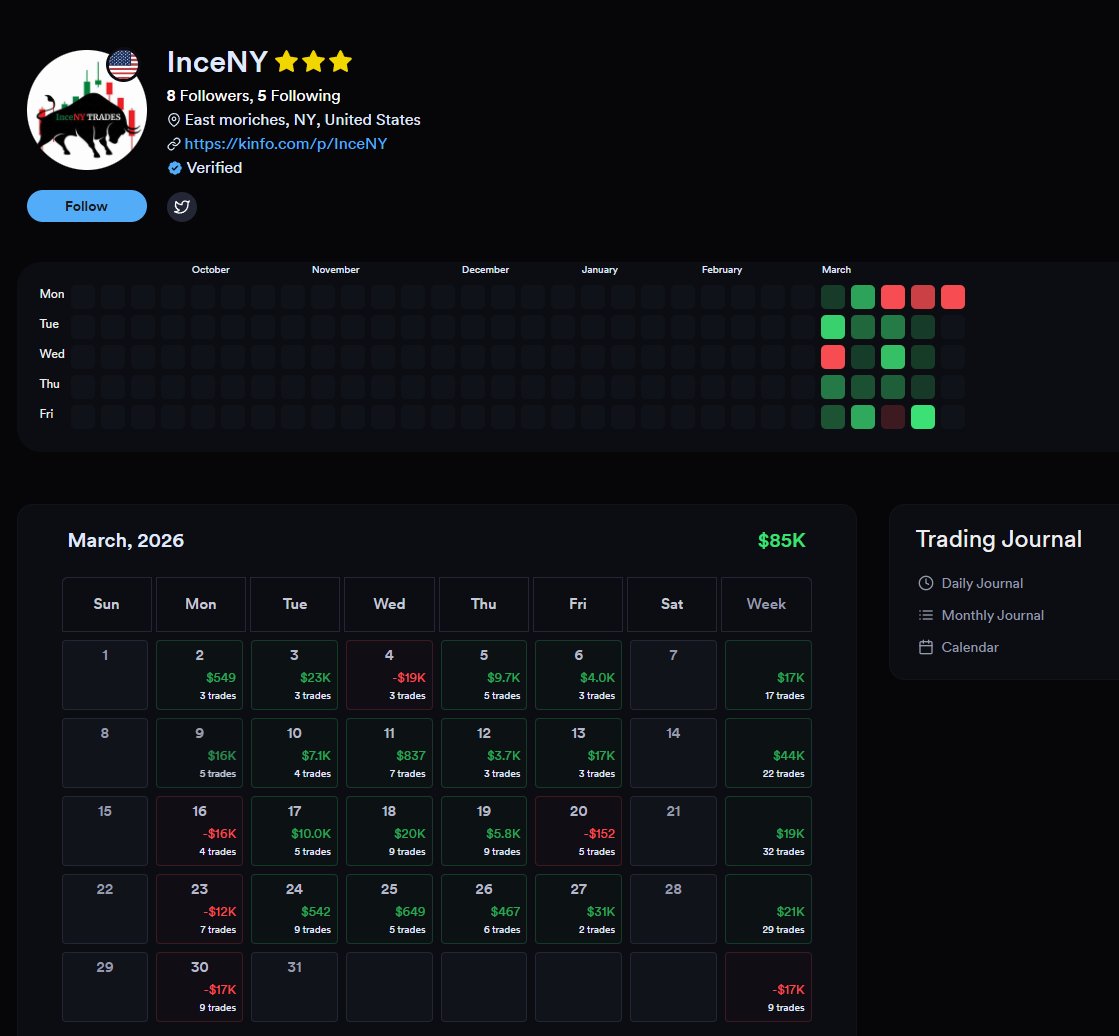Open March 10 day with $7.1K profit

[x=294, y=753]
